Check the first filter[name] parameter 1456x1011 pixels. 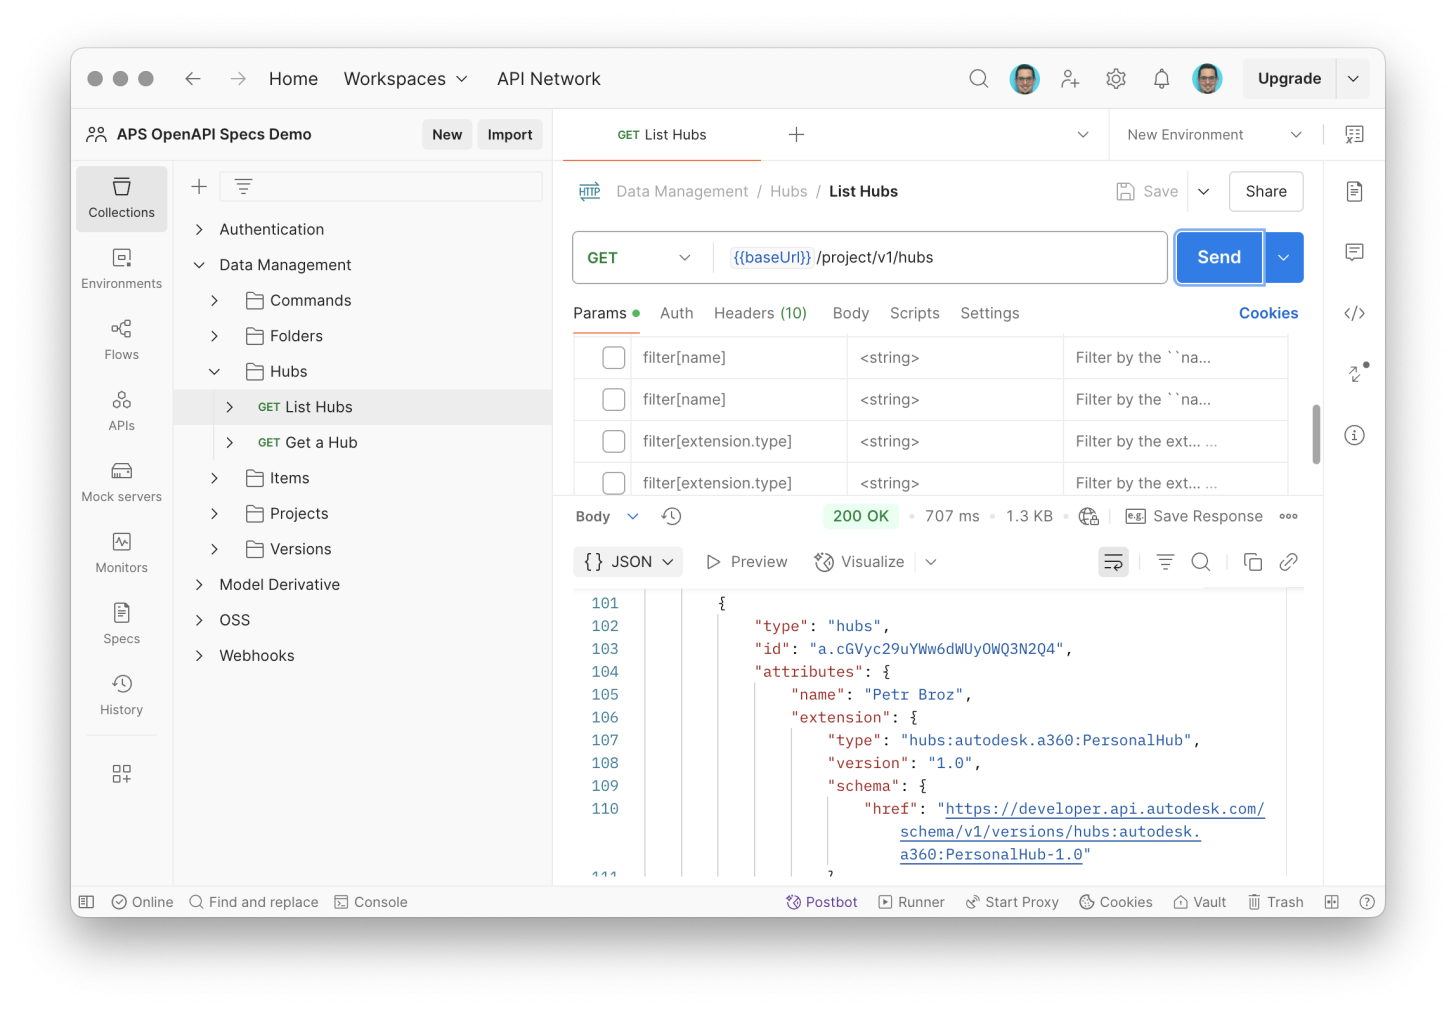click(x=614, y=358)
